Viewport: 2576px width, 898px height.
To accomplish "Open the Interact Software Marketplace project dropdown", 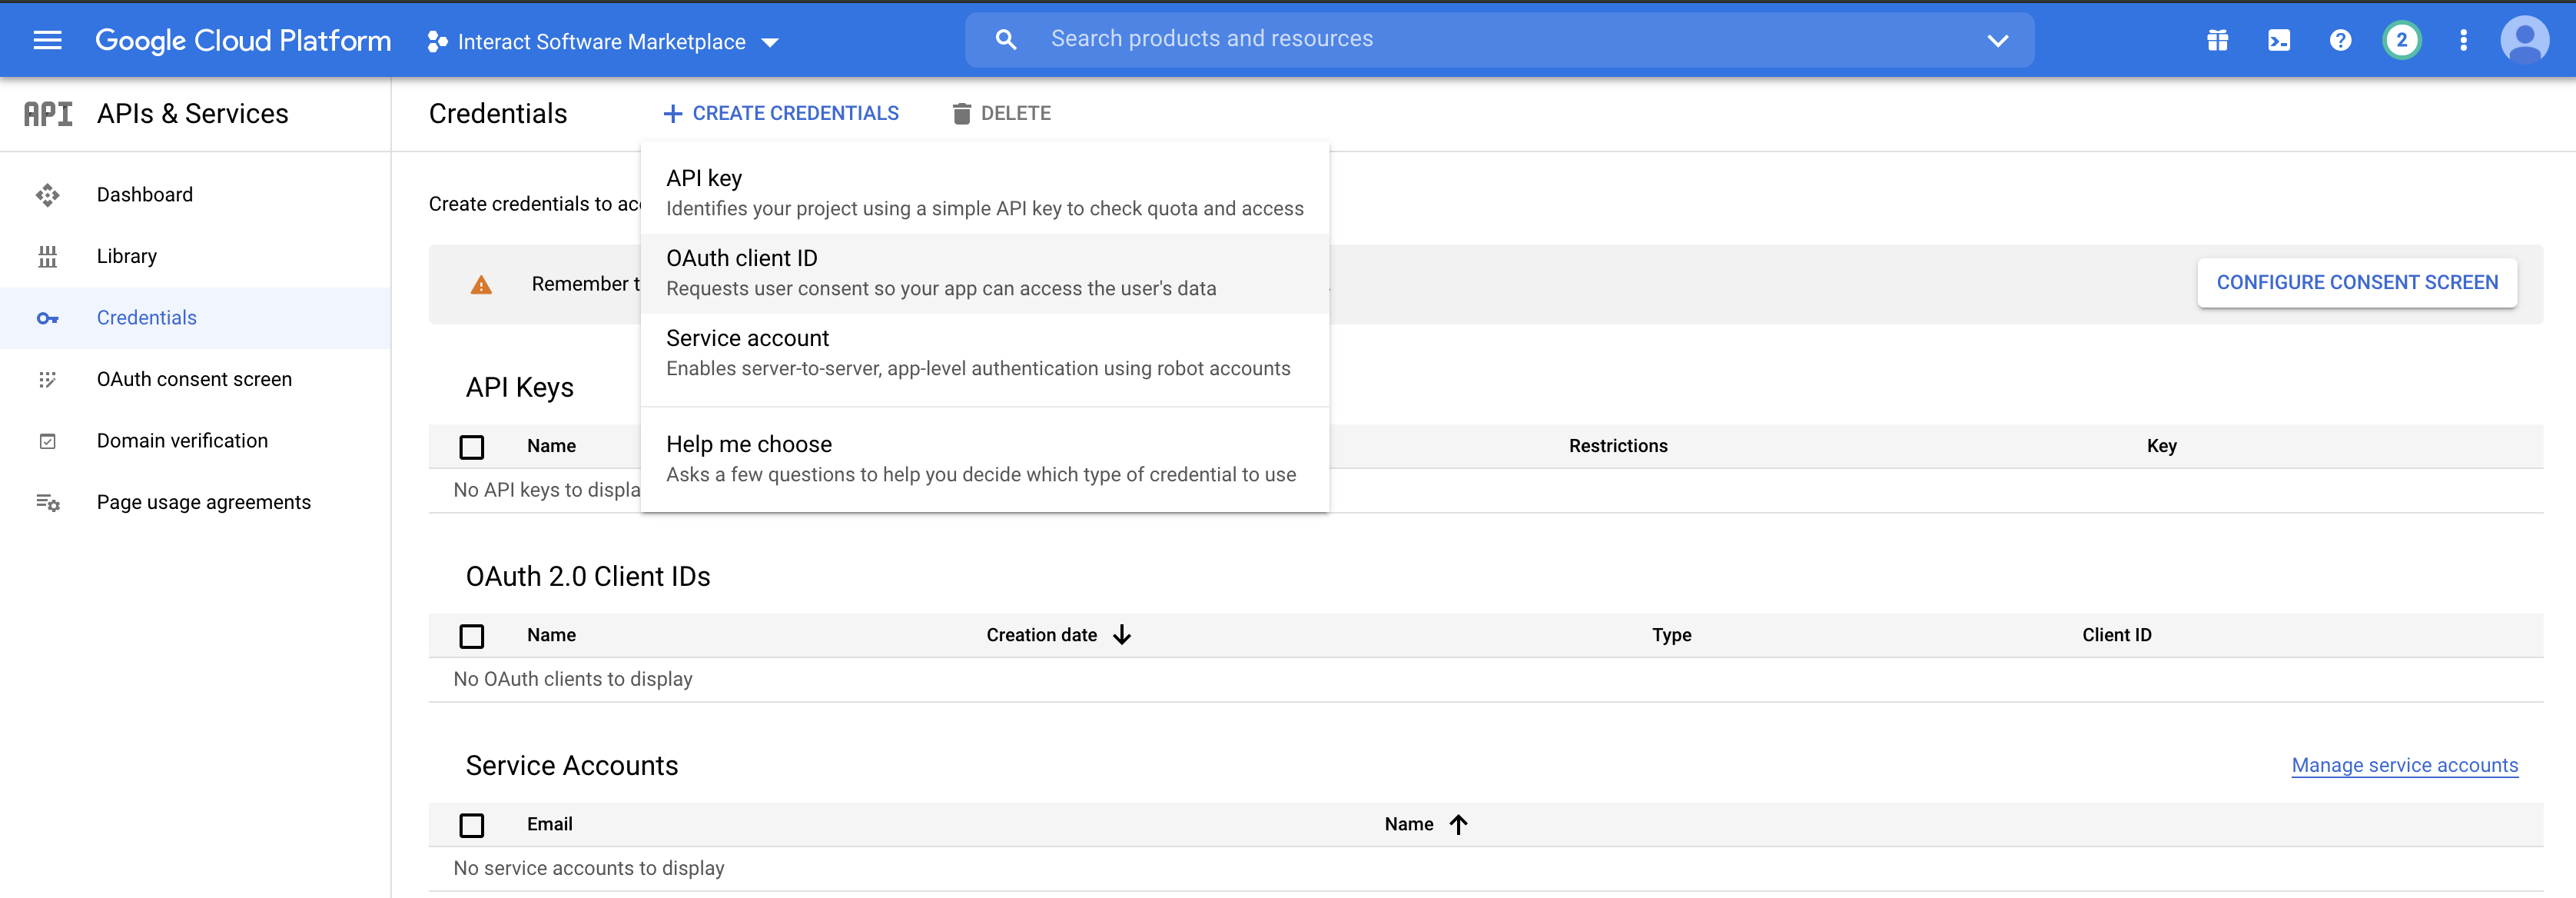I will (603, 42).
